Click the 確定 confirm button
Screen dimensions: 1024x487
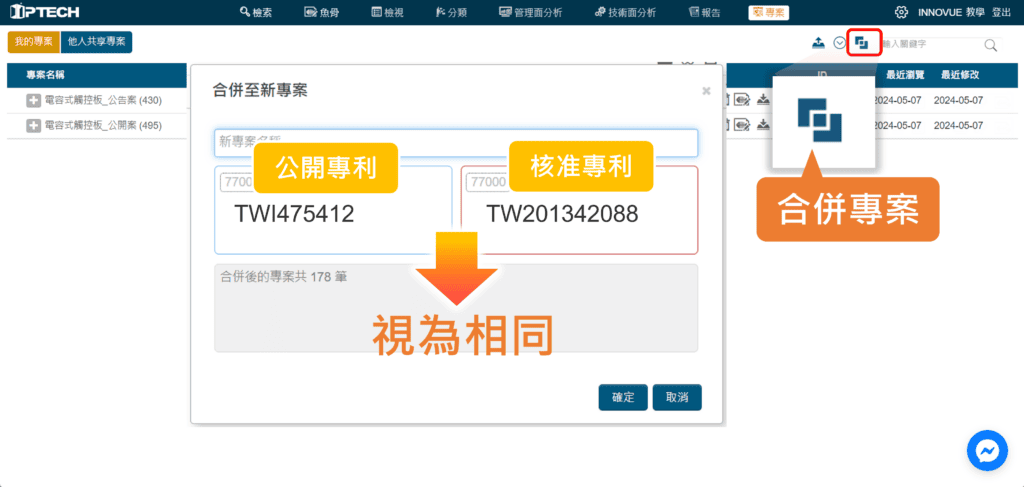[x=623, y=397]
